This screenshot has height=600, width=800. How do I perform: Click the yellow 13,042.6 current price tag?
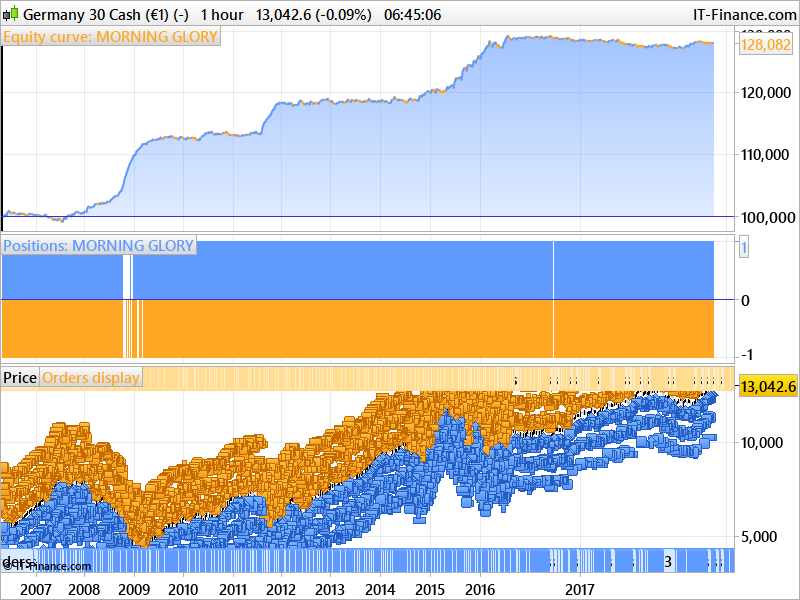768,386
